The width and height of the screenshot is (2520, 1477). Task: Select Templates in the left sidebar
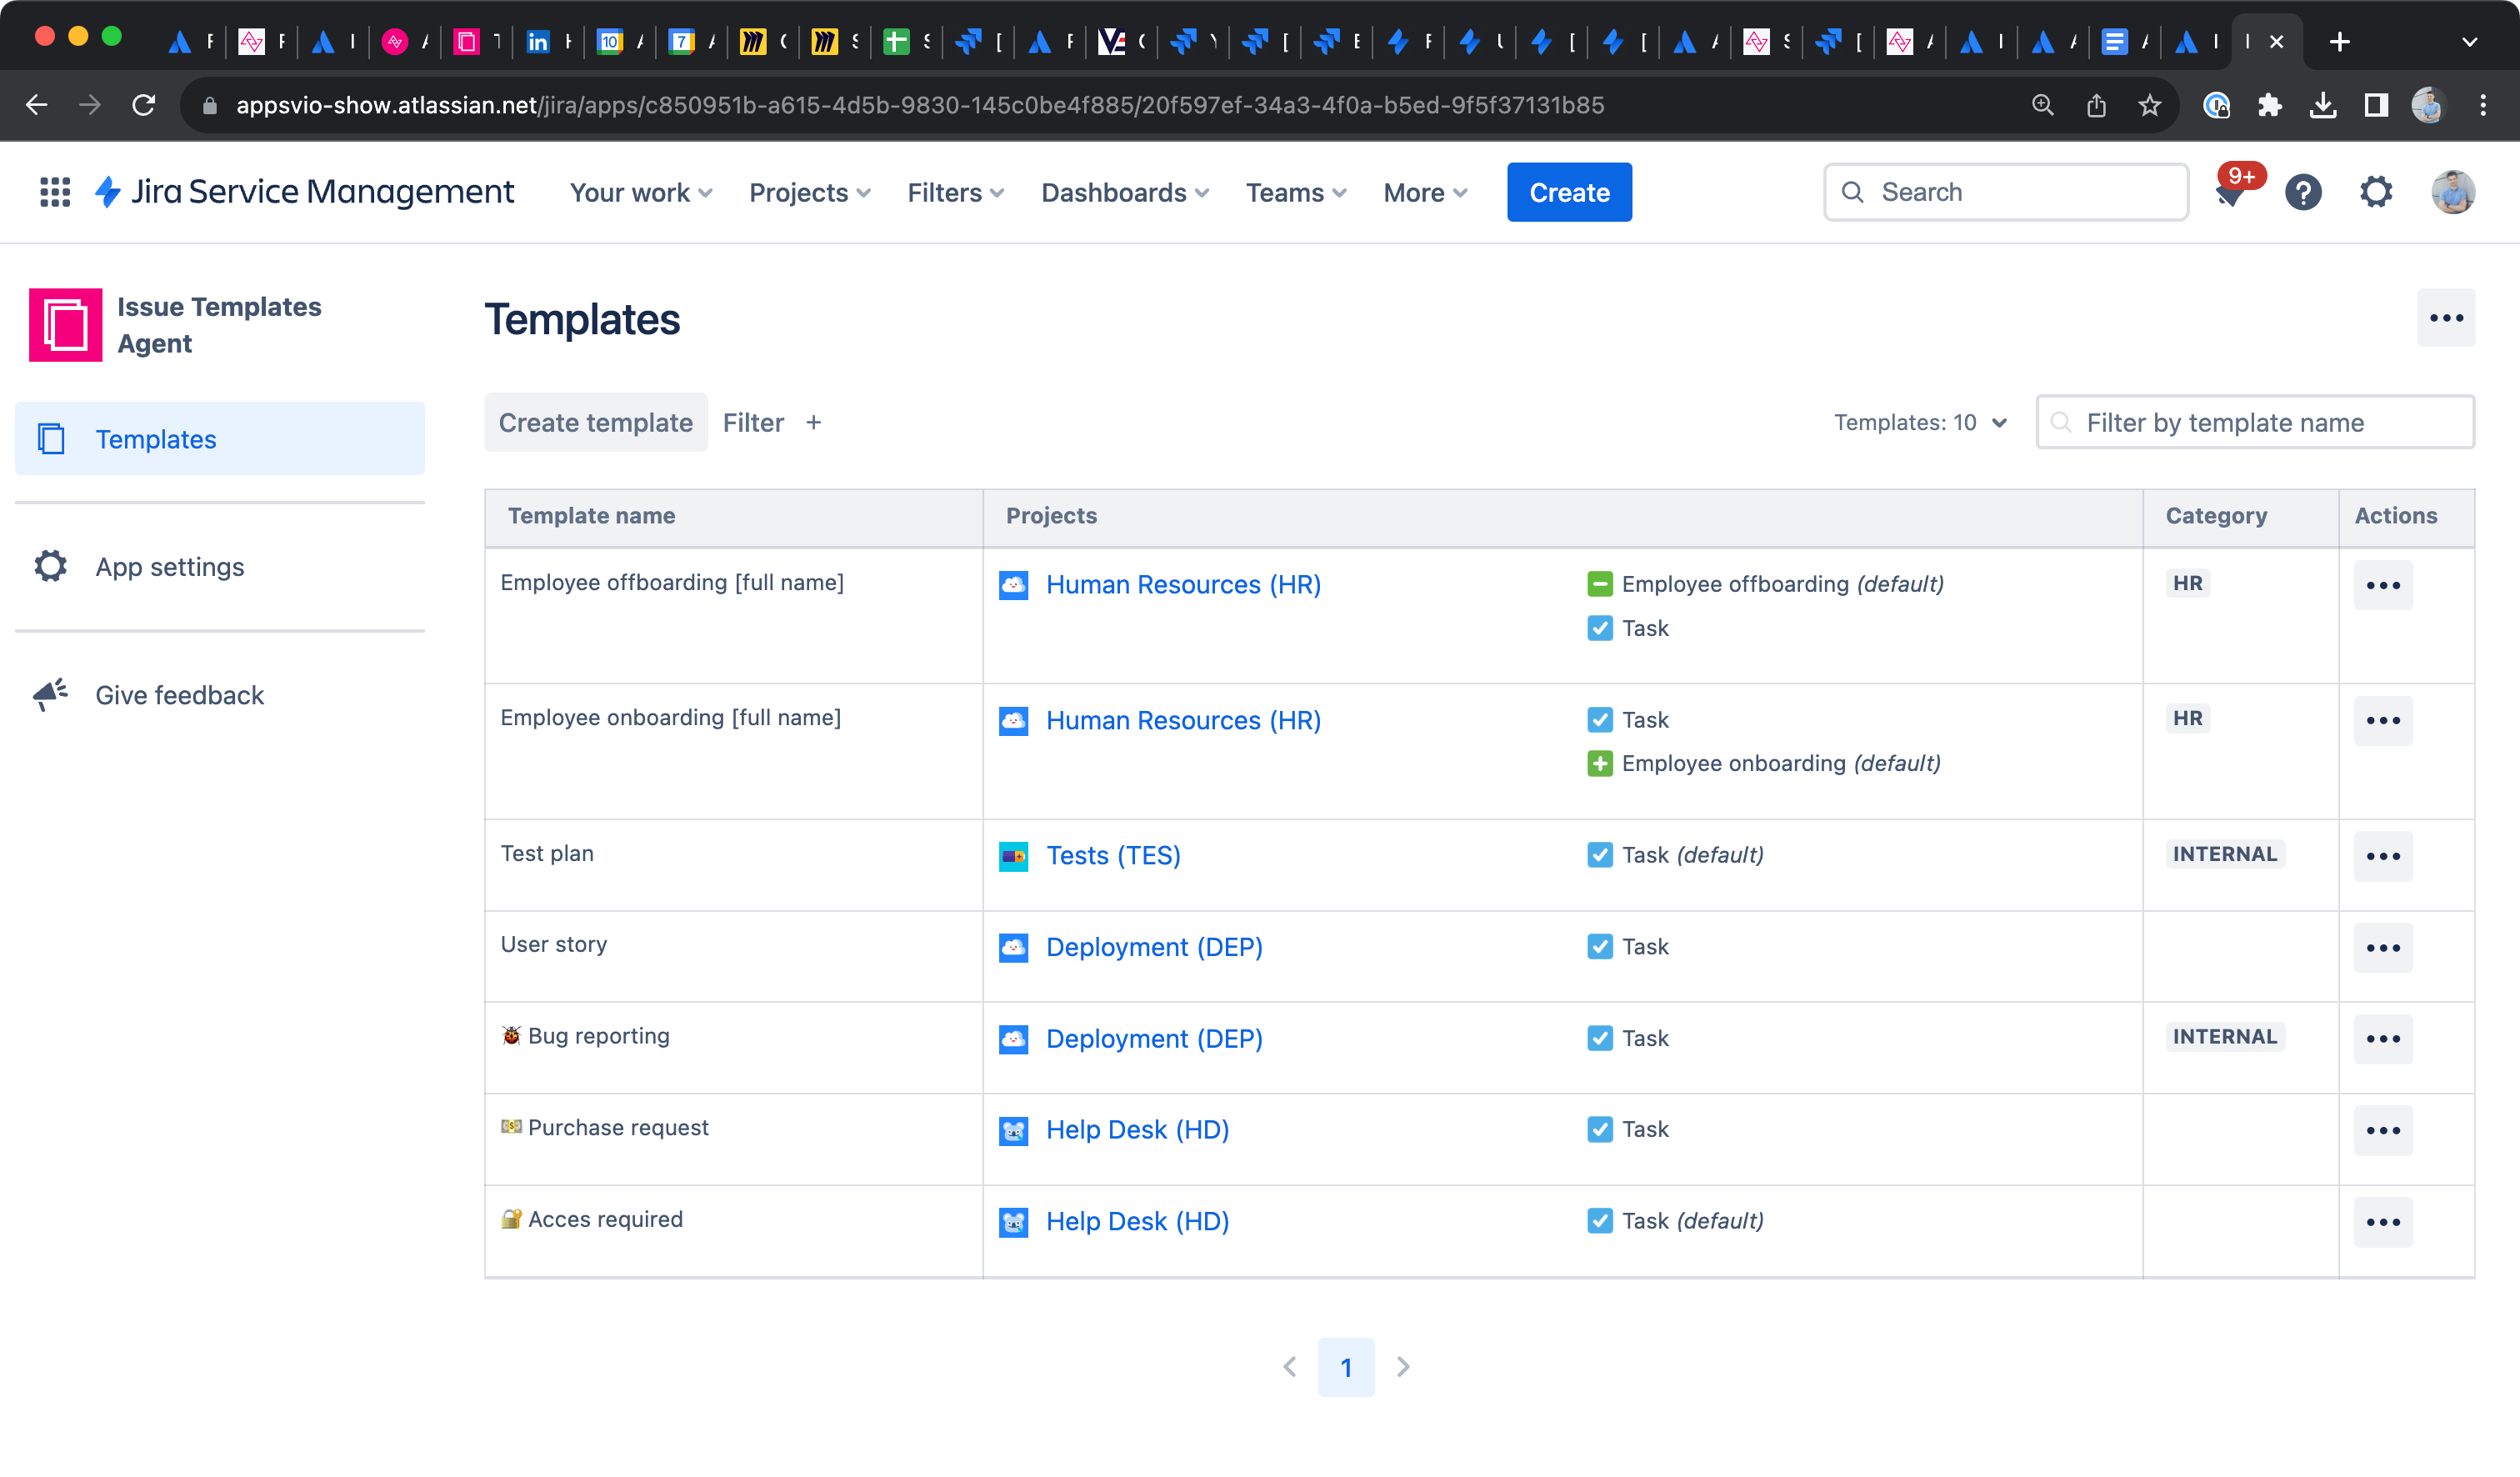coord(156,439)
